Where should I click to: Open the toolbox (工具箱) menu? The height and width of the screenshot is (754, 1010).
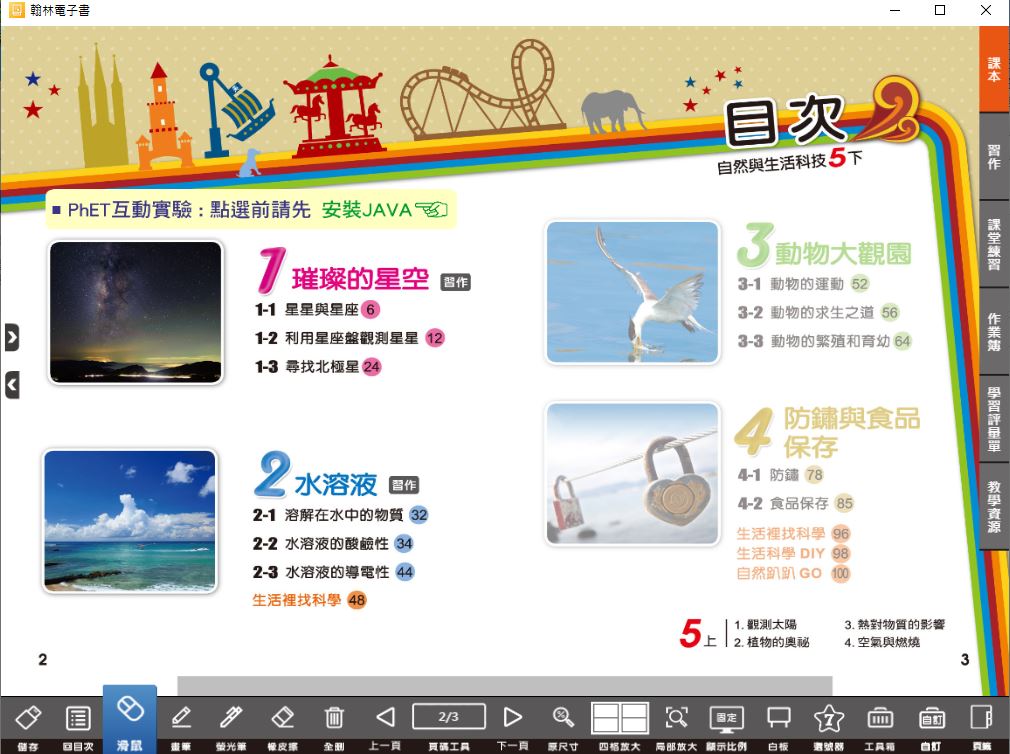[x=880, y=718]
